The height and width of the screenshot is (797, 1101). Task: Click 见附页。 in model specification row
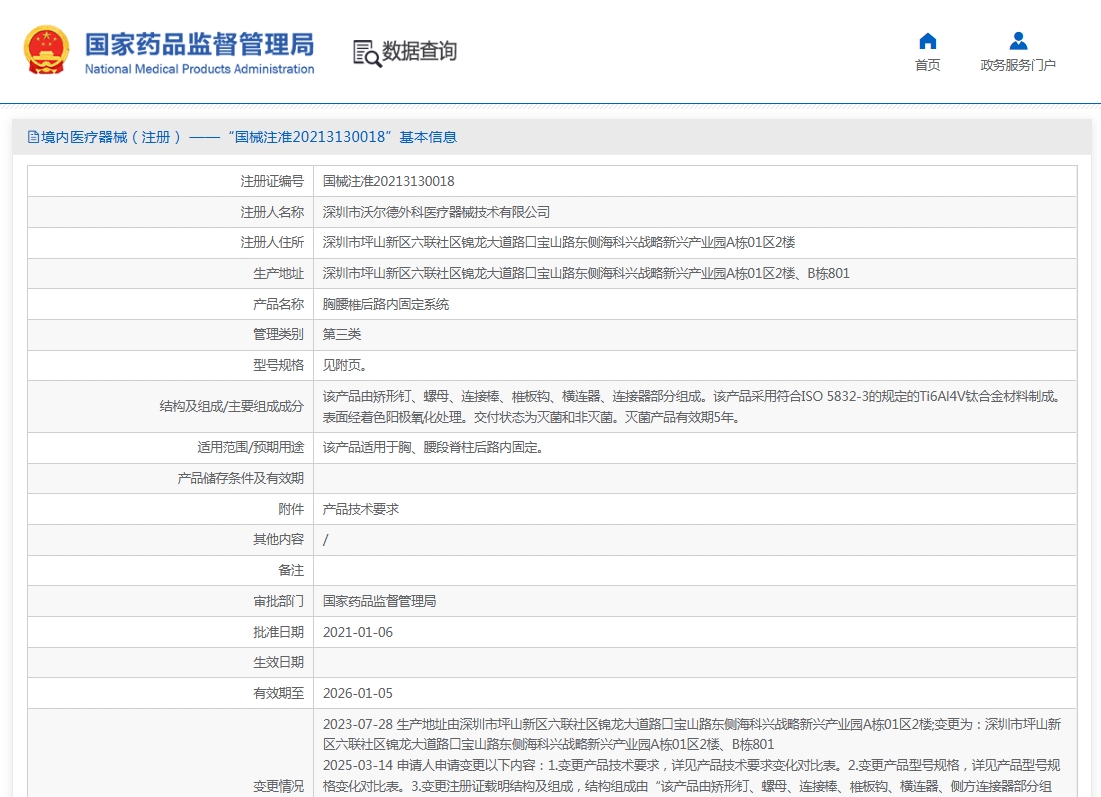click(345, 365)
